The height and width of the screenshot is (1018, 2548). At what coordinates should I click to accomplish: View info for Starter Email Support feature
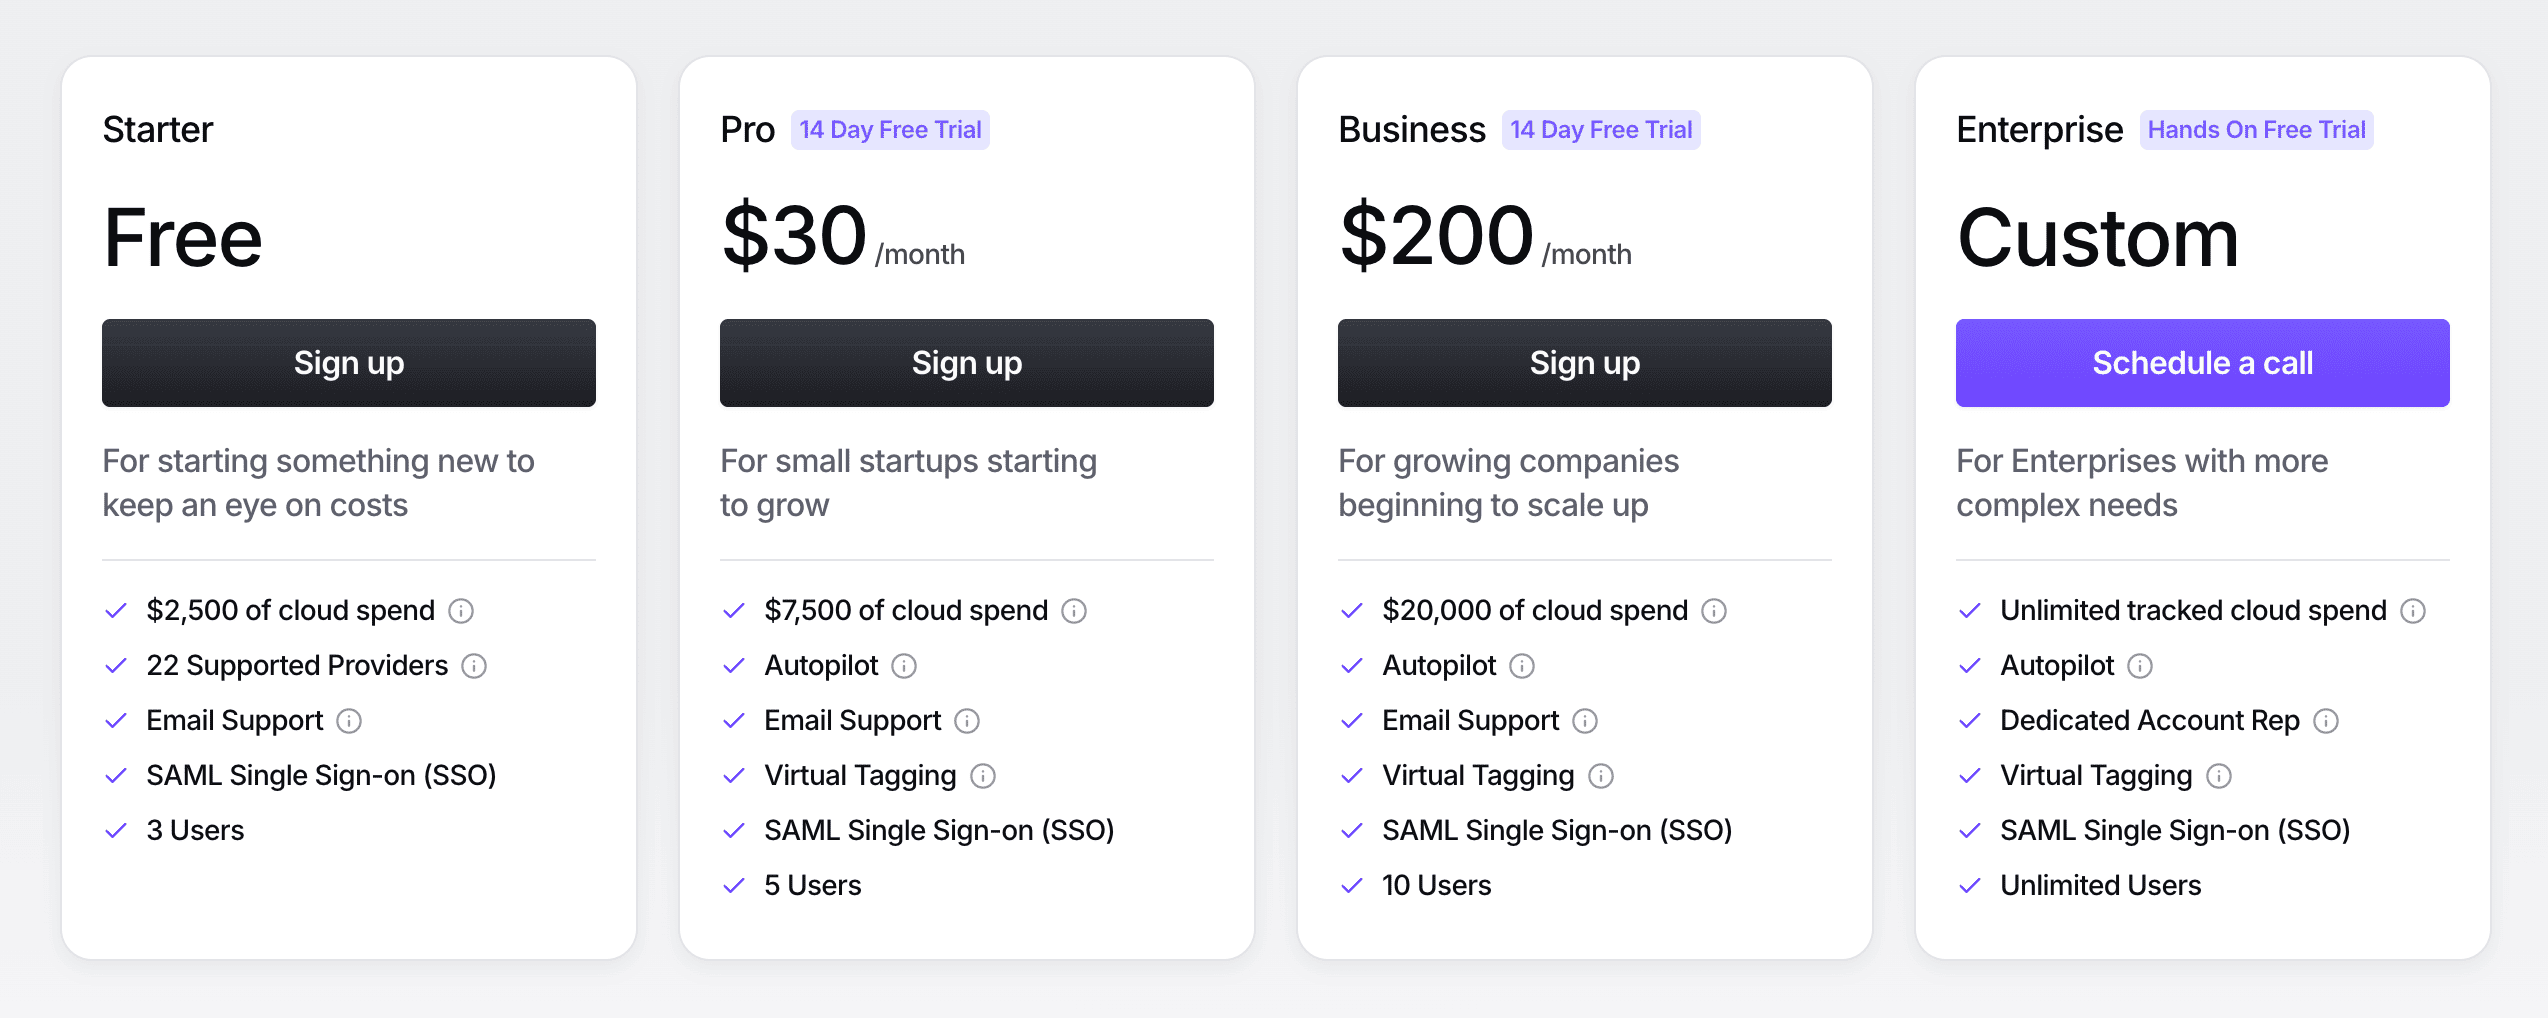348,720
